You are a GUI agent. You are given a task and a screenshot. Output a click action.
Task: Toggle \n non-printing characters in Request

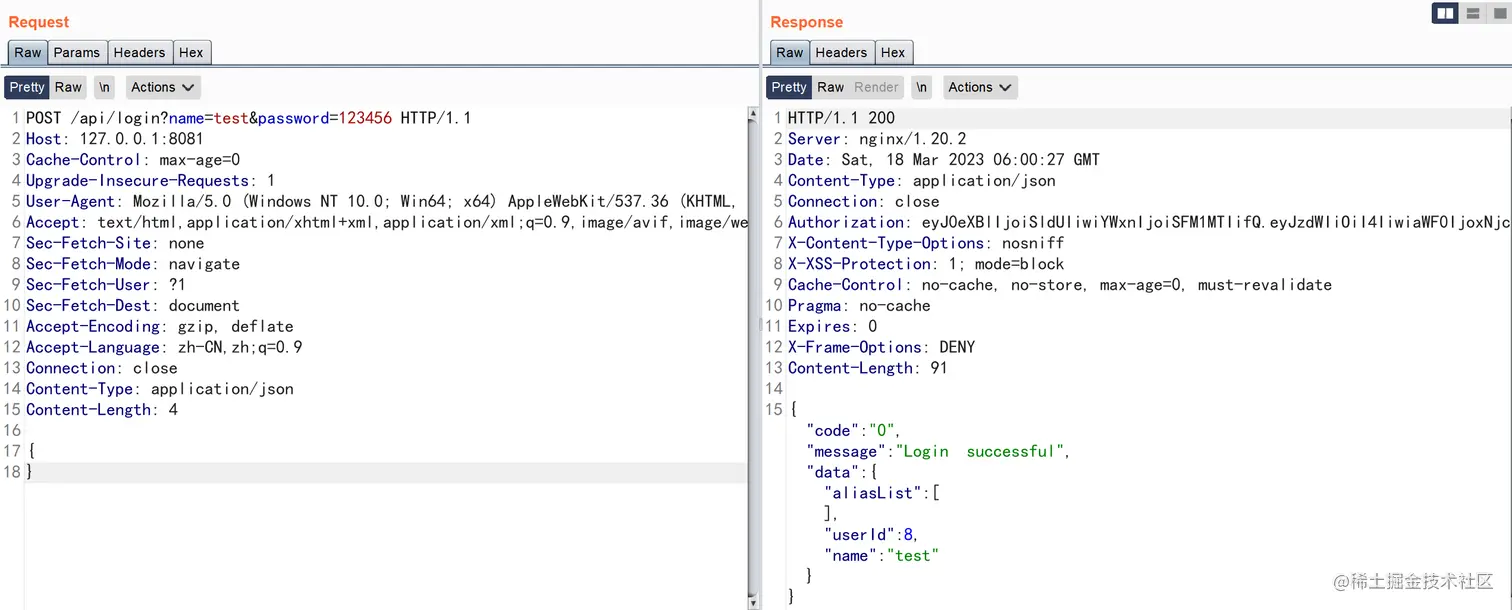tap(105, 87)
